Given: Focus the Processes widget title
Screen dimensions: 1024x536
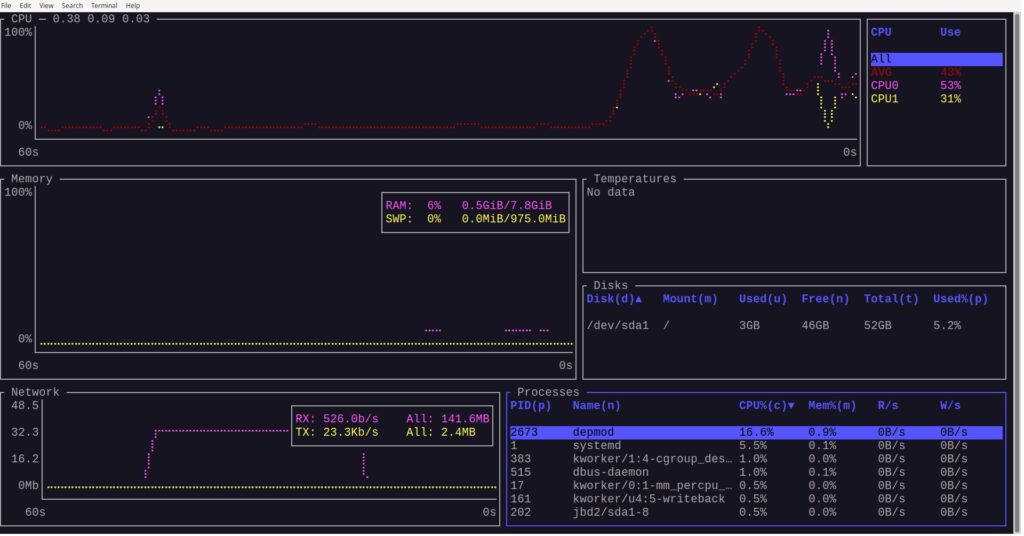Looking at the screenshot, I should [547, 392].
